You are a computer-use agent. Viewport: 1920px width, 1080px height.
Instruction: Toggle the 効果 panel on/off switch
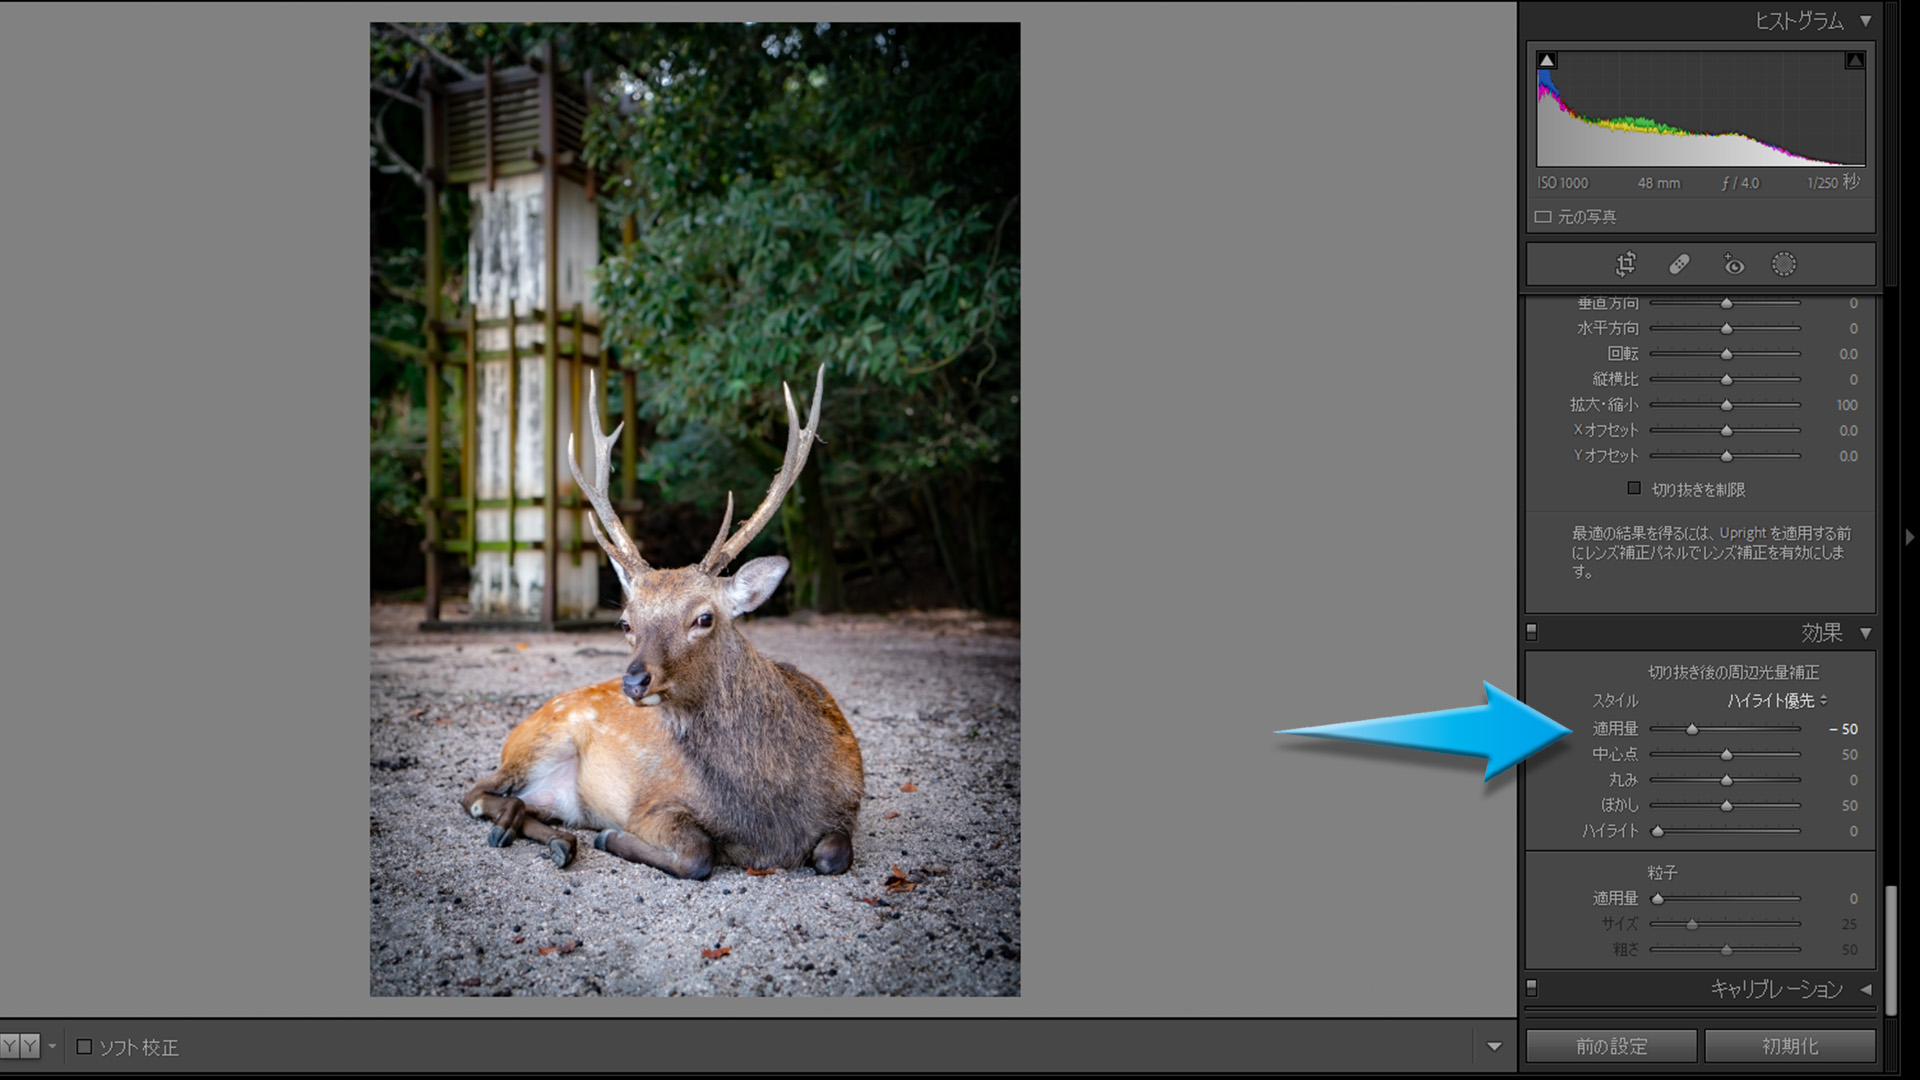click(1531, 632)
